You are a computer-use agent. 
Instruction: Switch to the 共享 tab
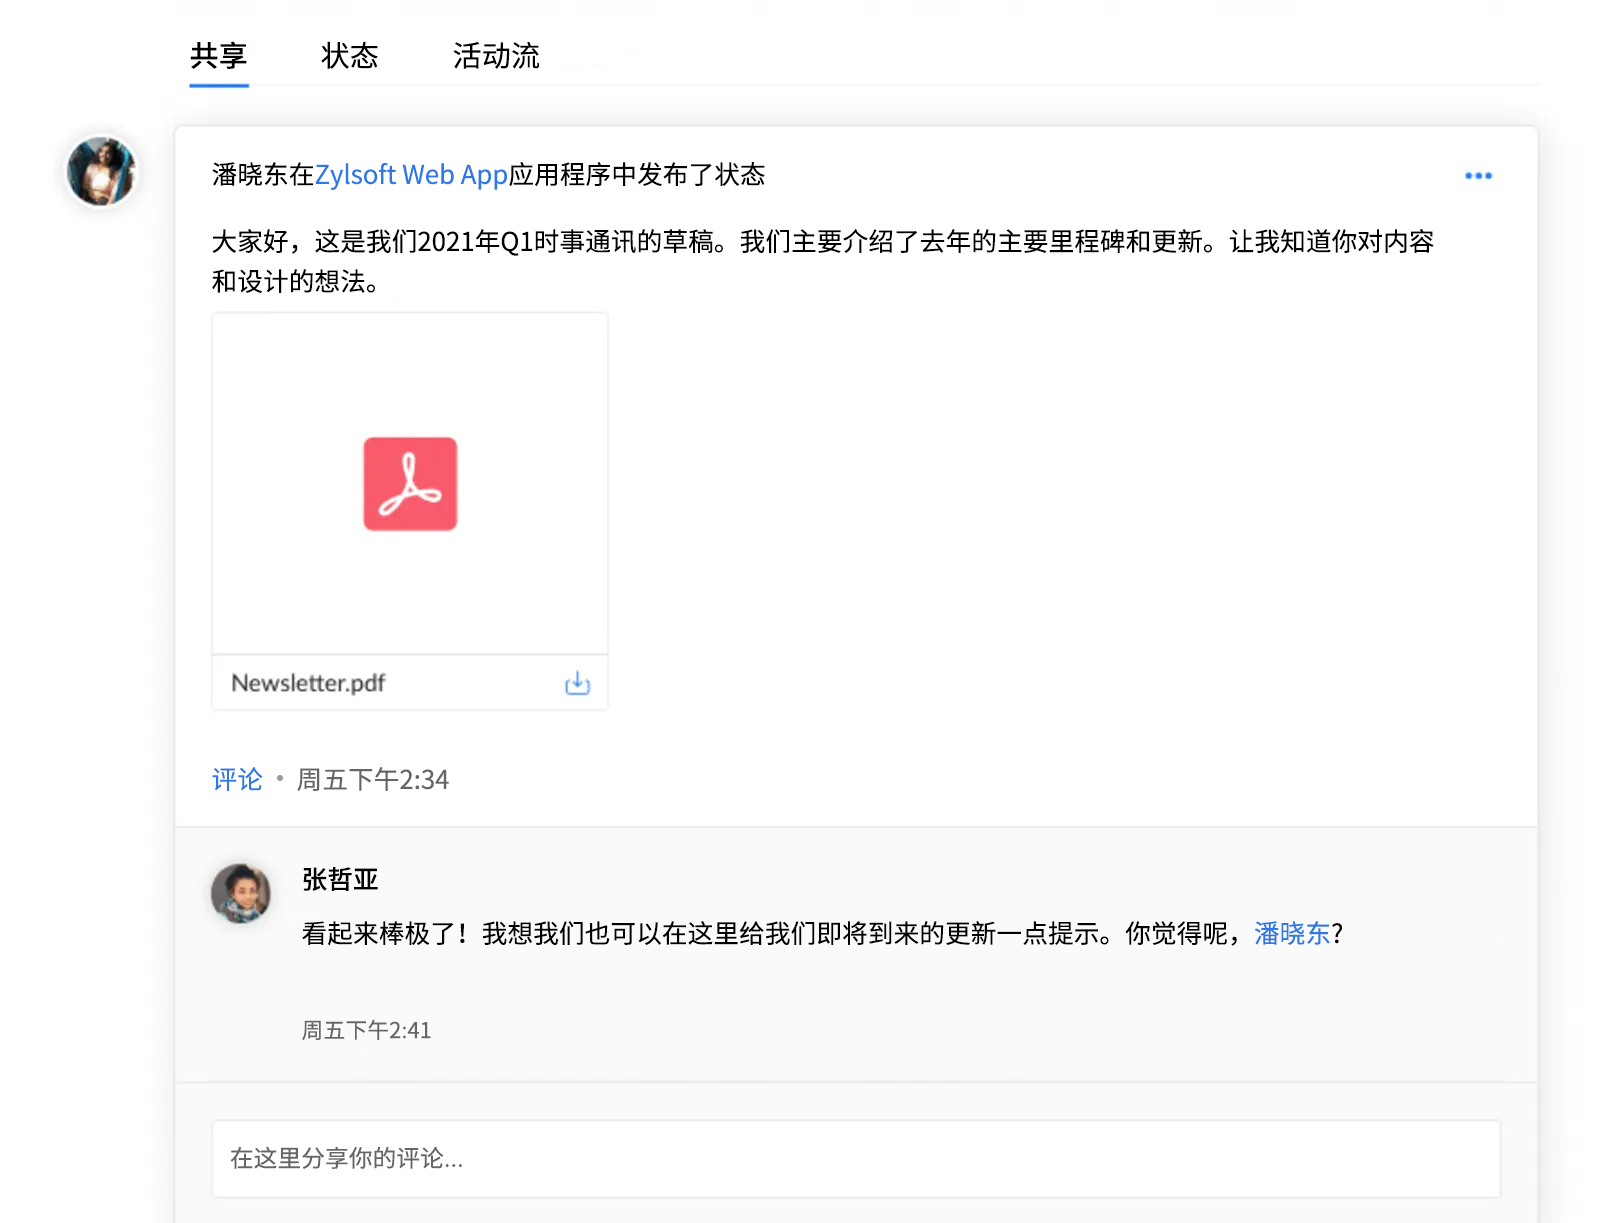(x=218, y=56)
